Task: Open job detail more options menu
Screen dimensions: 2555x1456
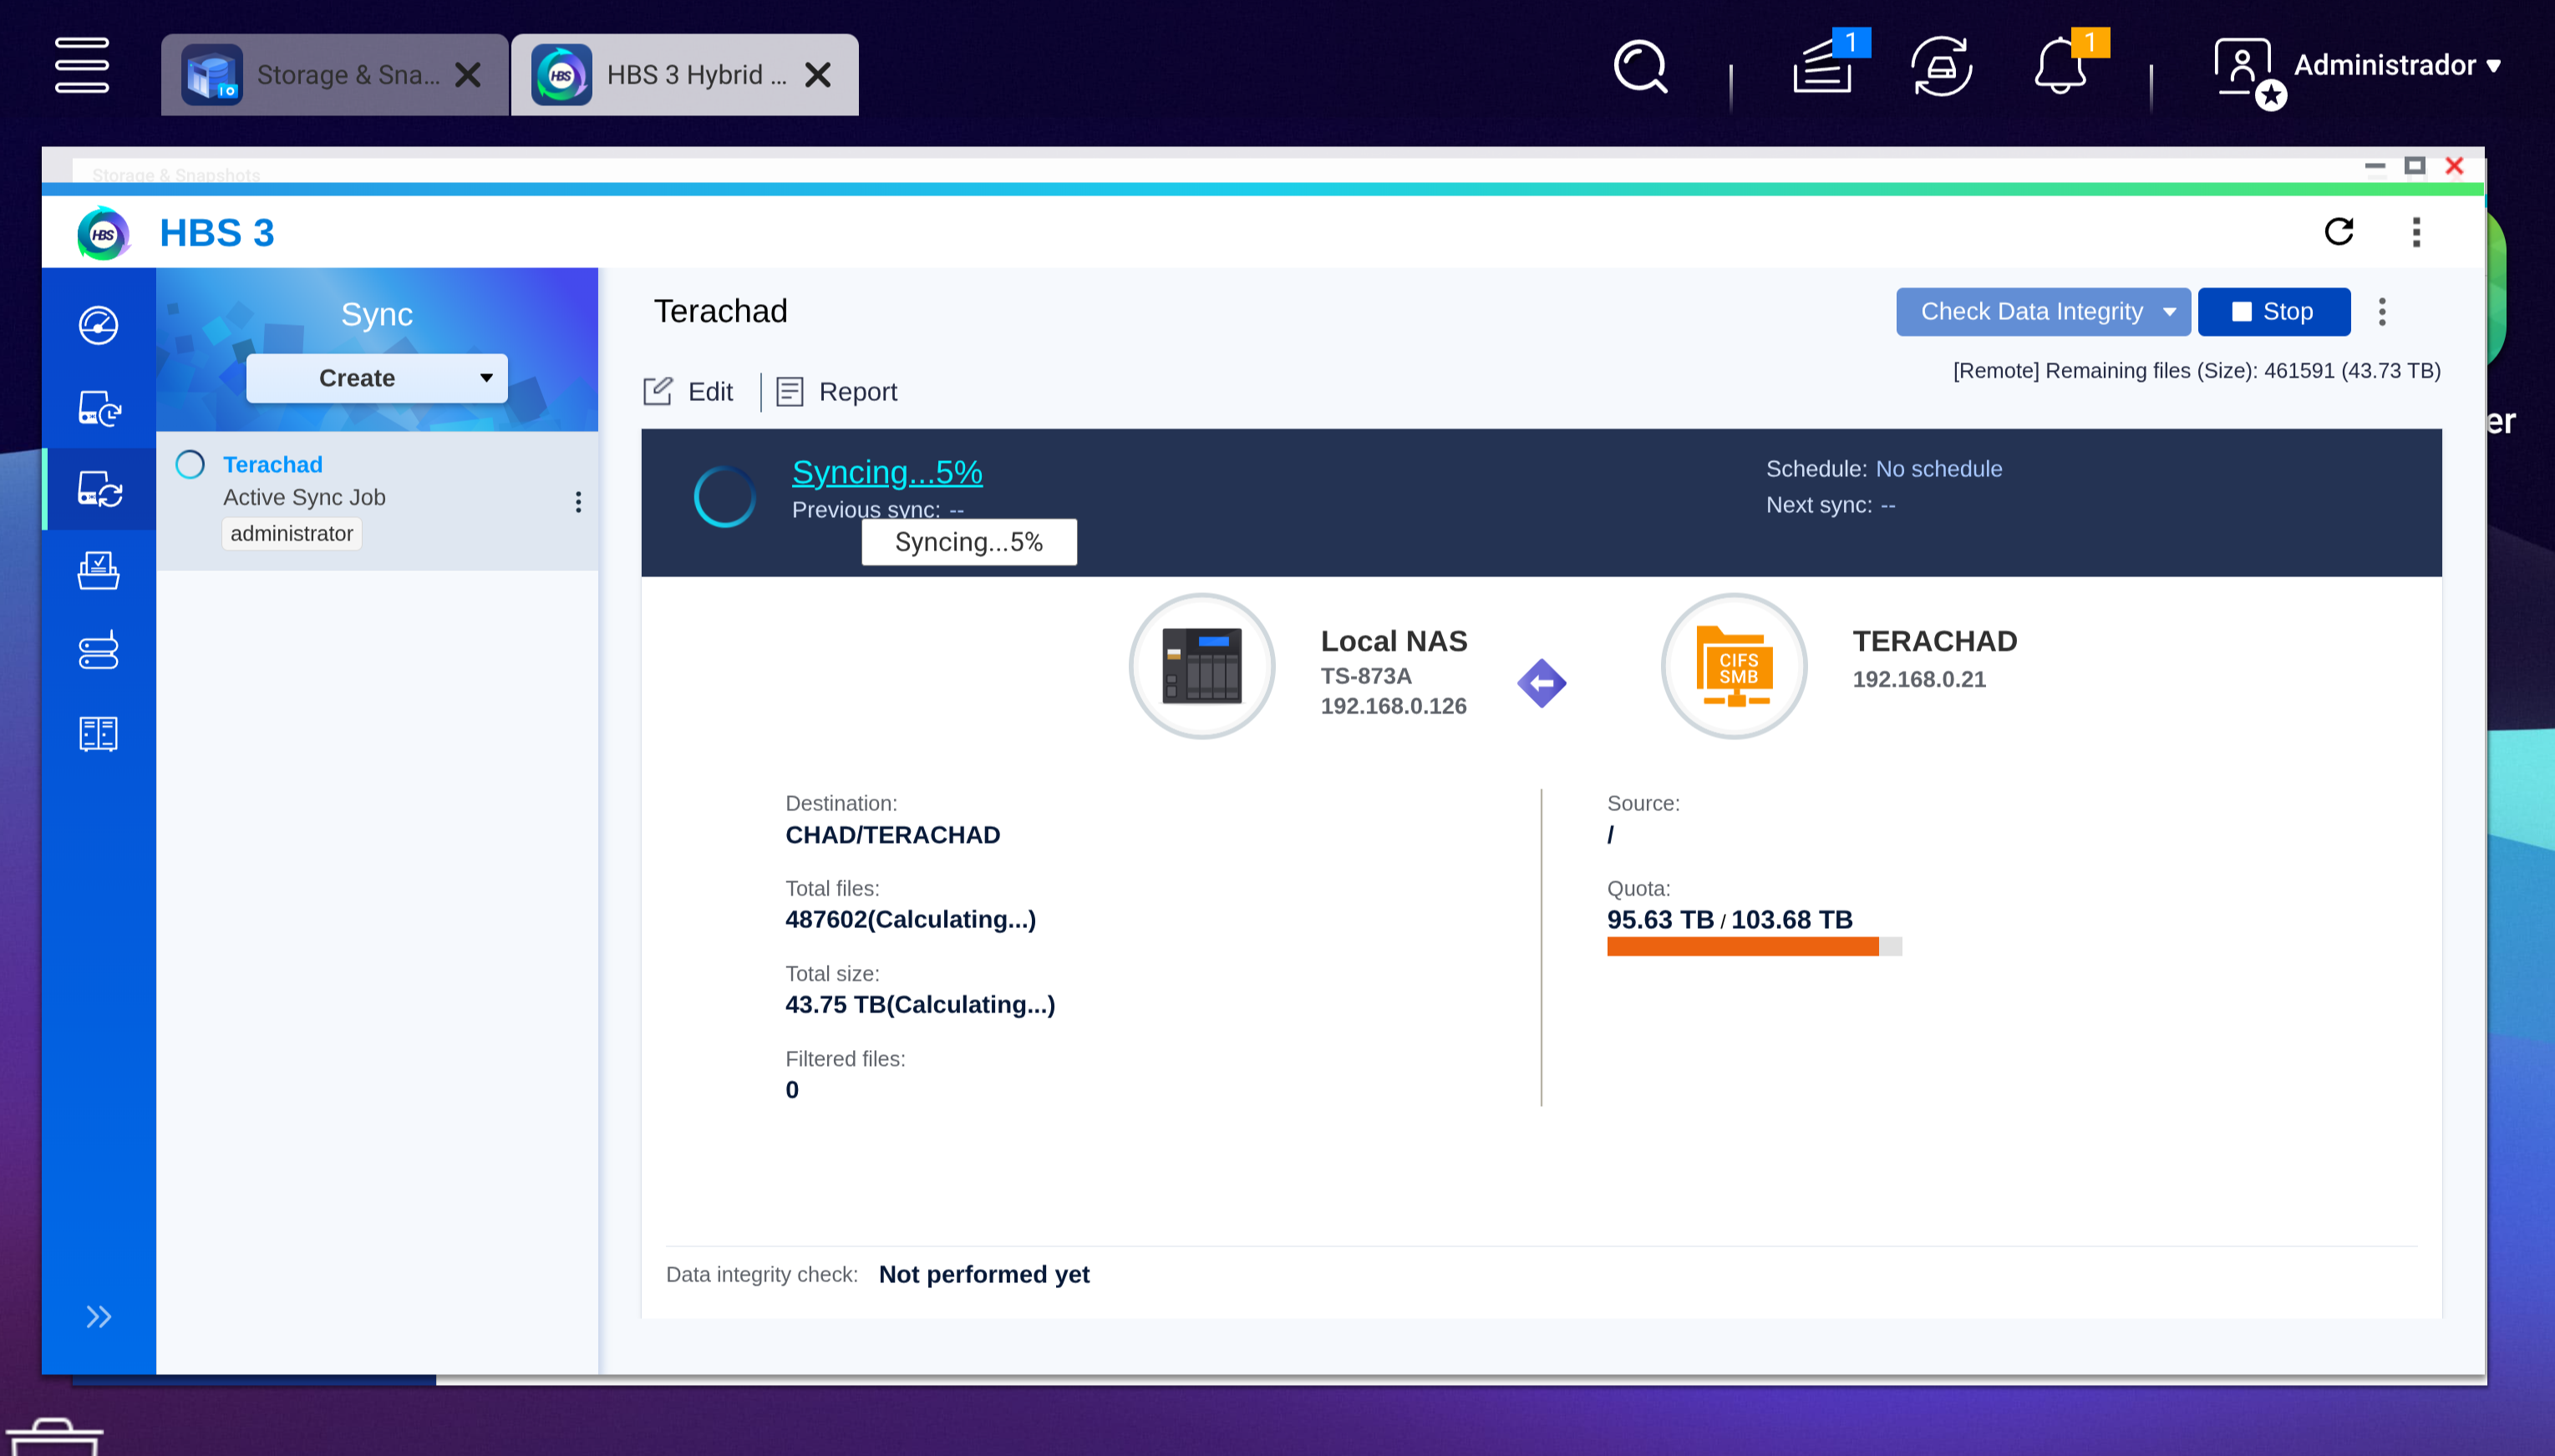Action: 2382,312
